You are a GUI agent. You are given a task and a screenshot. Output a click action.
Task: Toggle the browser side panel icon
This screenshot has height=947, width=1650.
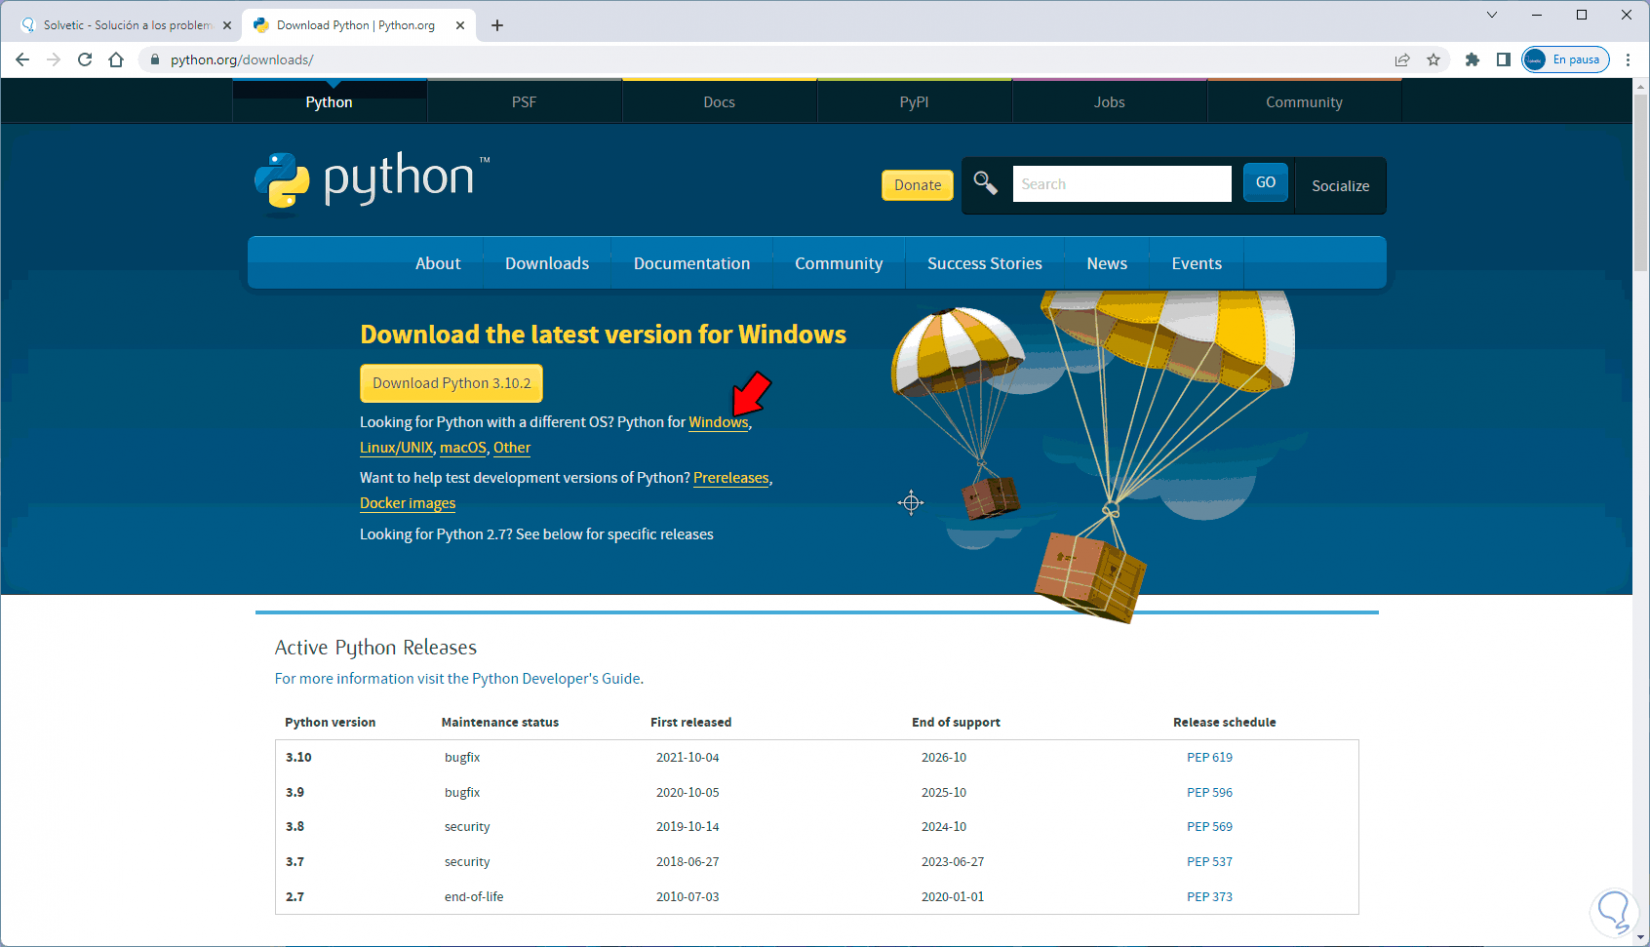pos(1503,60)
